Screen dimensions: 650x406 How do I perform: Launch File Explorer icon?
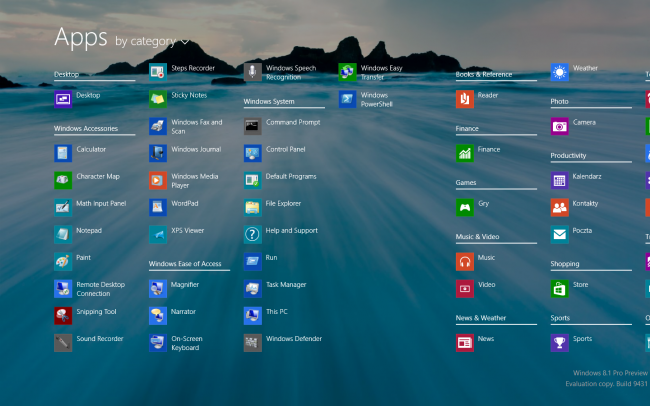[252, 207]
